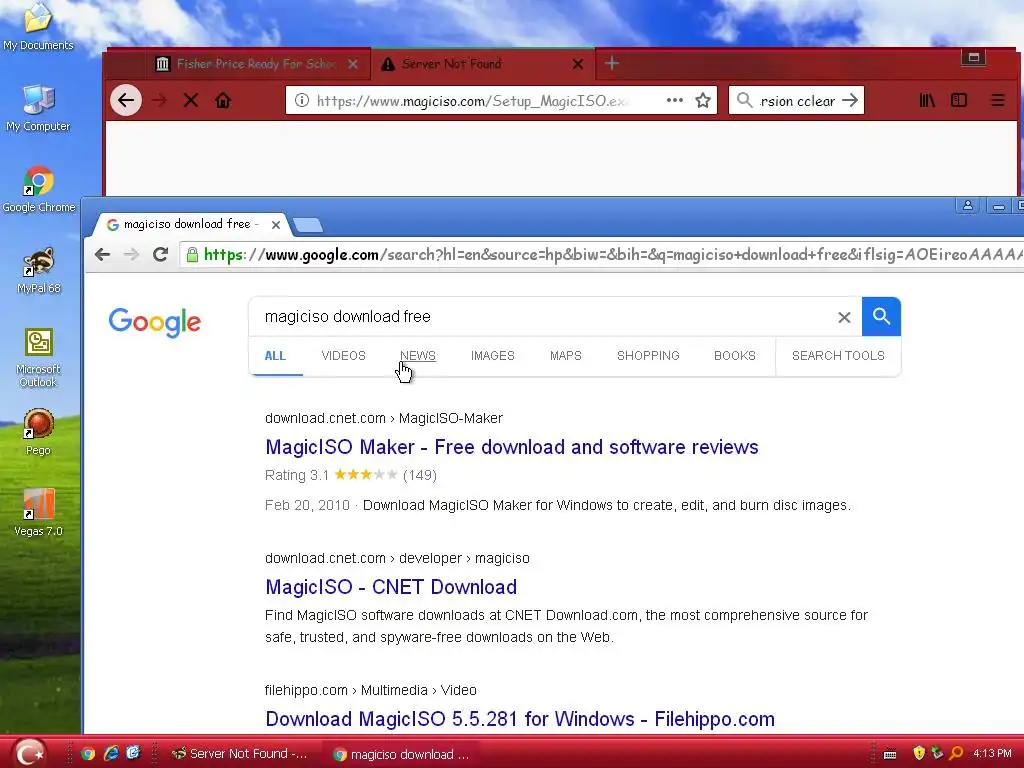This screenshot has width=1024, height=768.
Task: Open new tab button in Chrome window
Action: pos(308,225)
